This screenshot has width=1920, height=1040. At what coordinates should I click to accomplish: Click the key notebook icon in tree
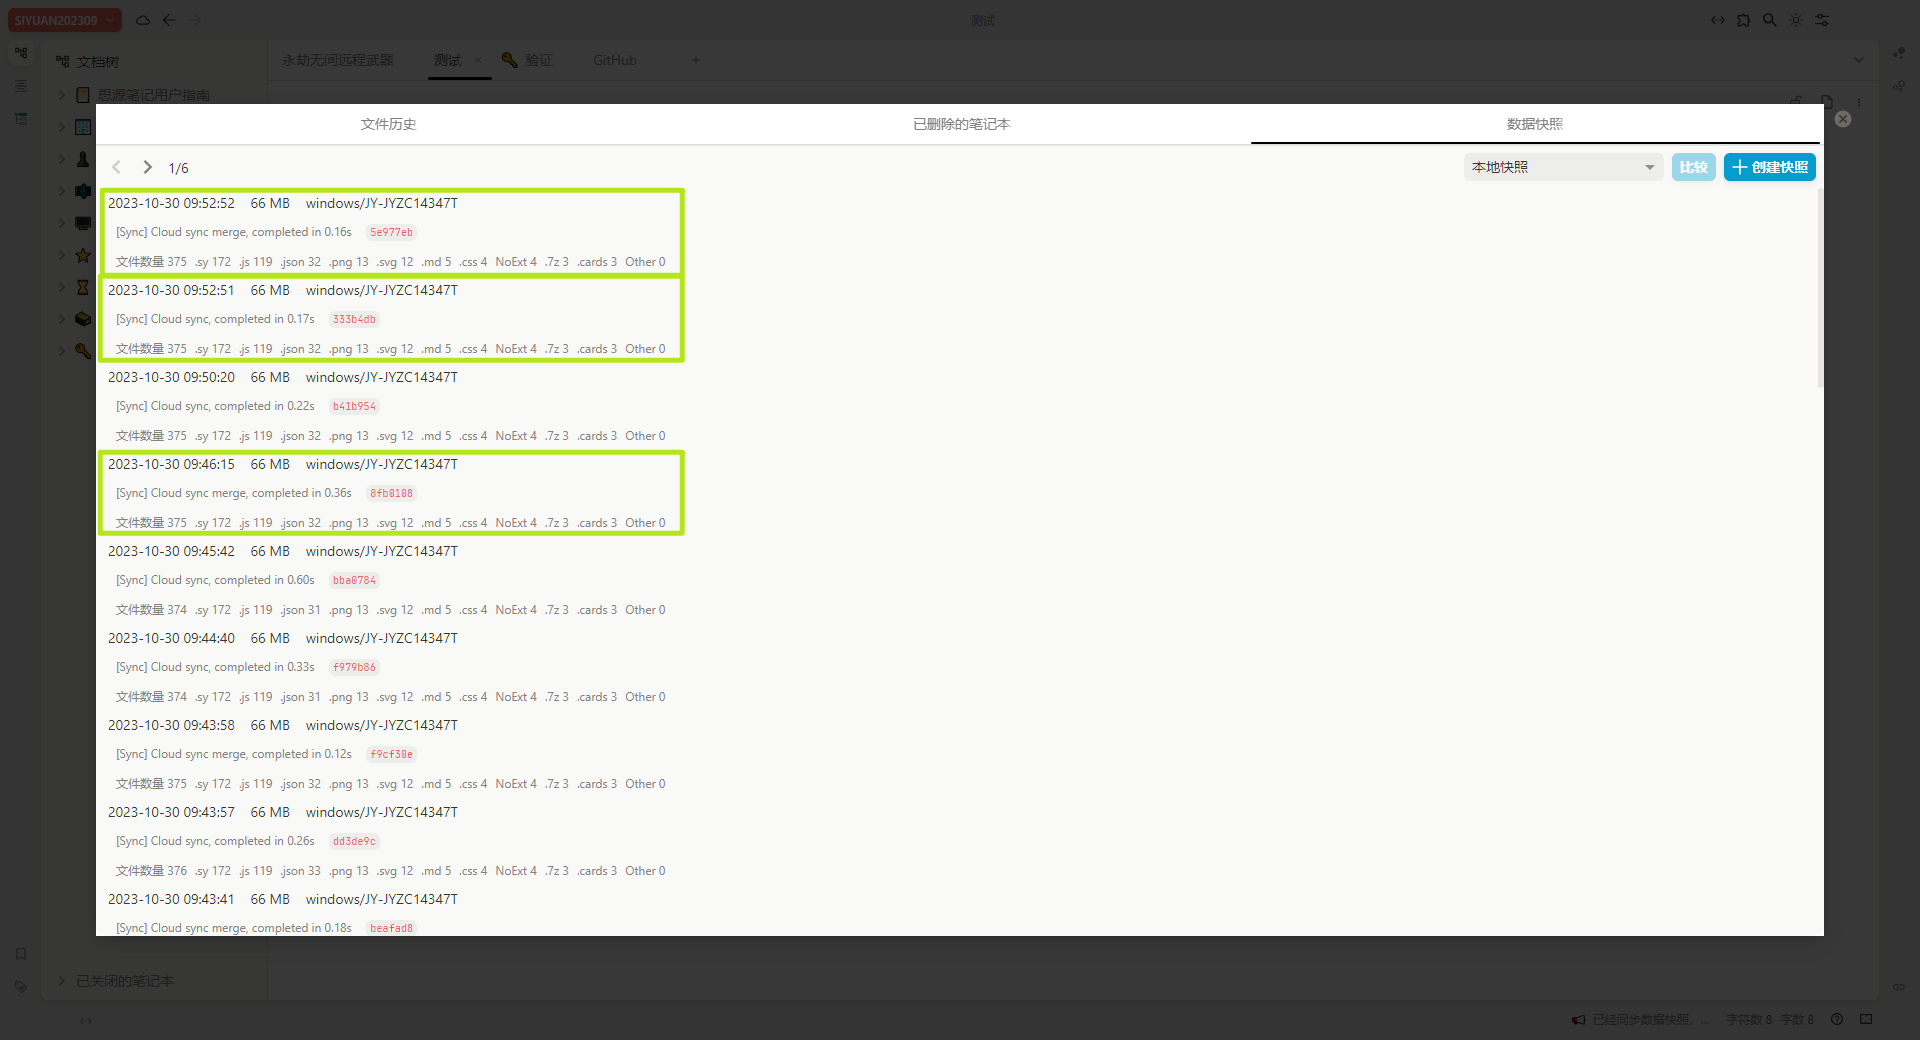[83, 351]
